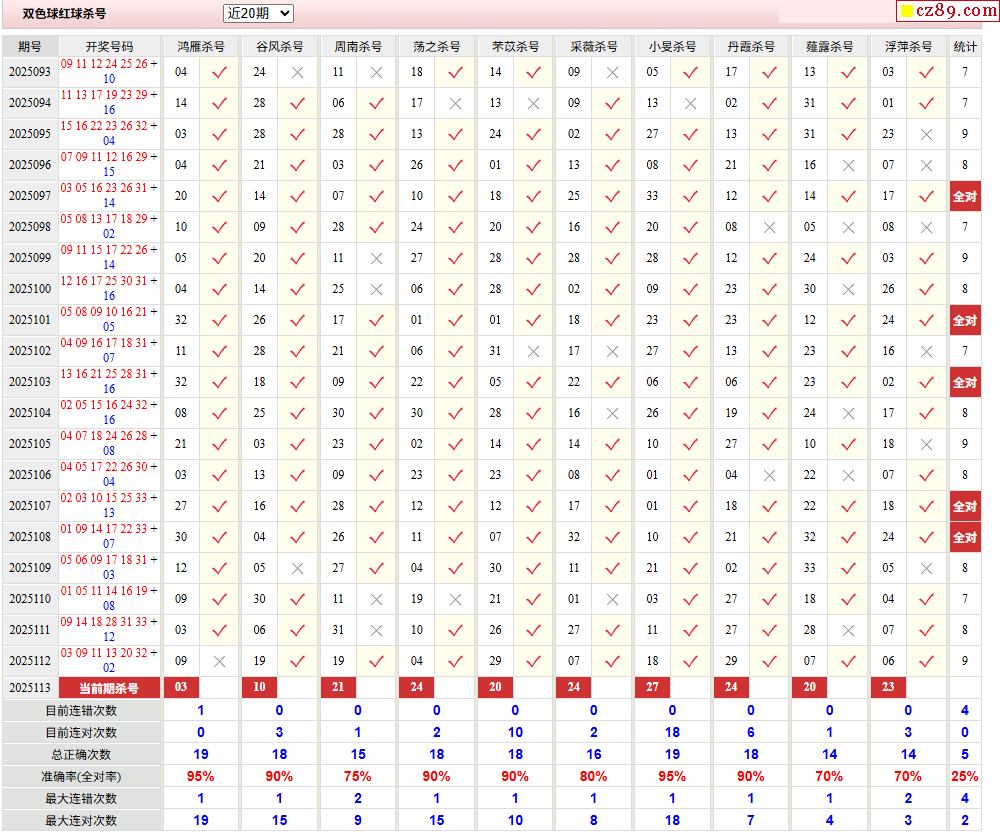The width and height of the screenshot is (1000, 840).
Task: Click the gray X mark for 采薇杀号 in row 2025093
Action: tap(612, 73)
